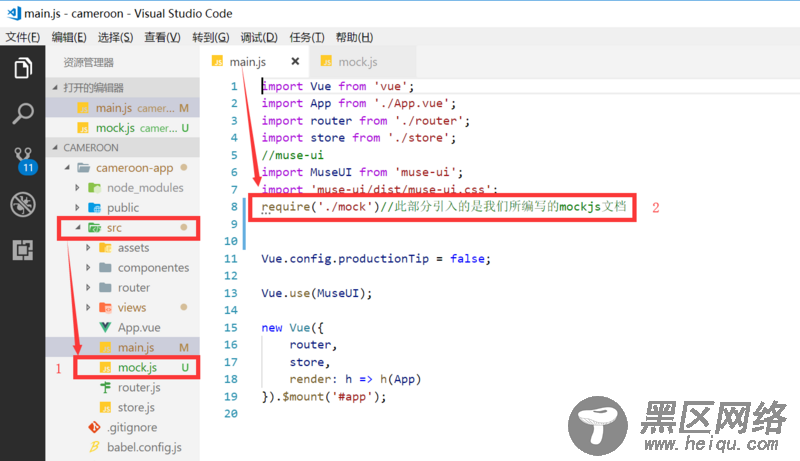This screenshot has height=461, width=800.
Task: Open the 文件(F) menu
Action: coord(23,37)
